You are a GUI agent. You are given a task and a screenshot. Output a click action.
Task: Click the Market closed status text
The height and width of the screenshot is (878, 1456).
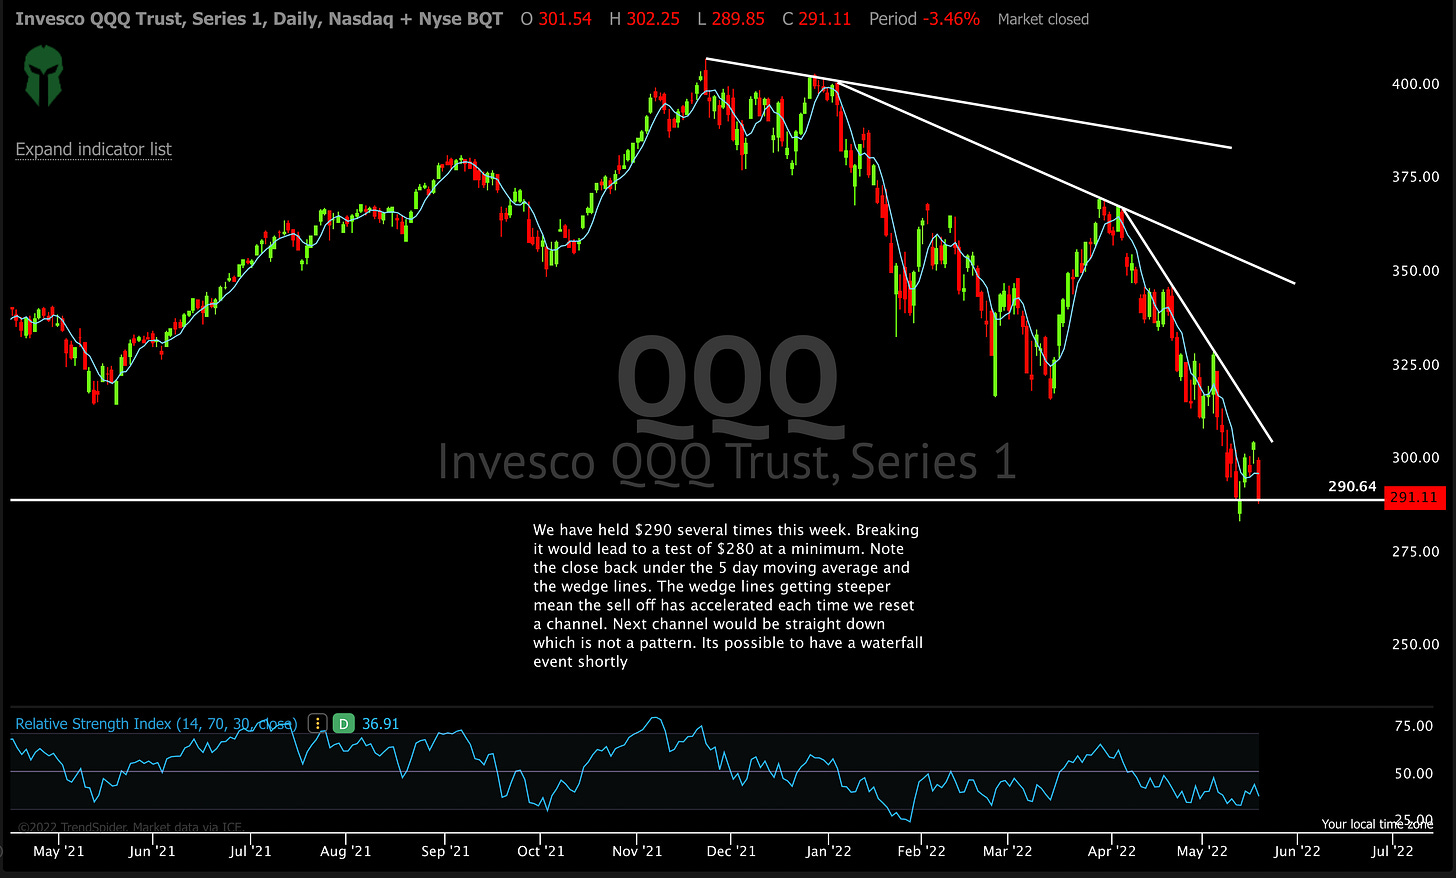[x=1043, y=19]
